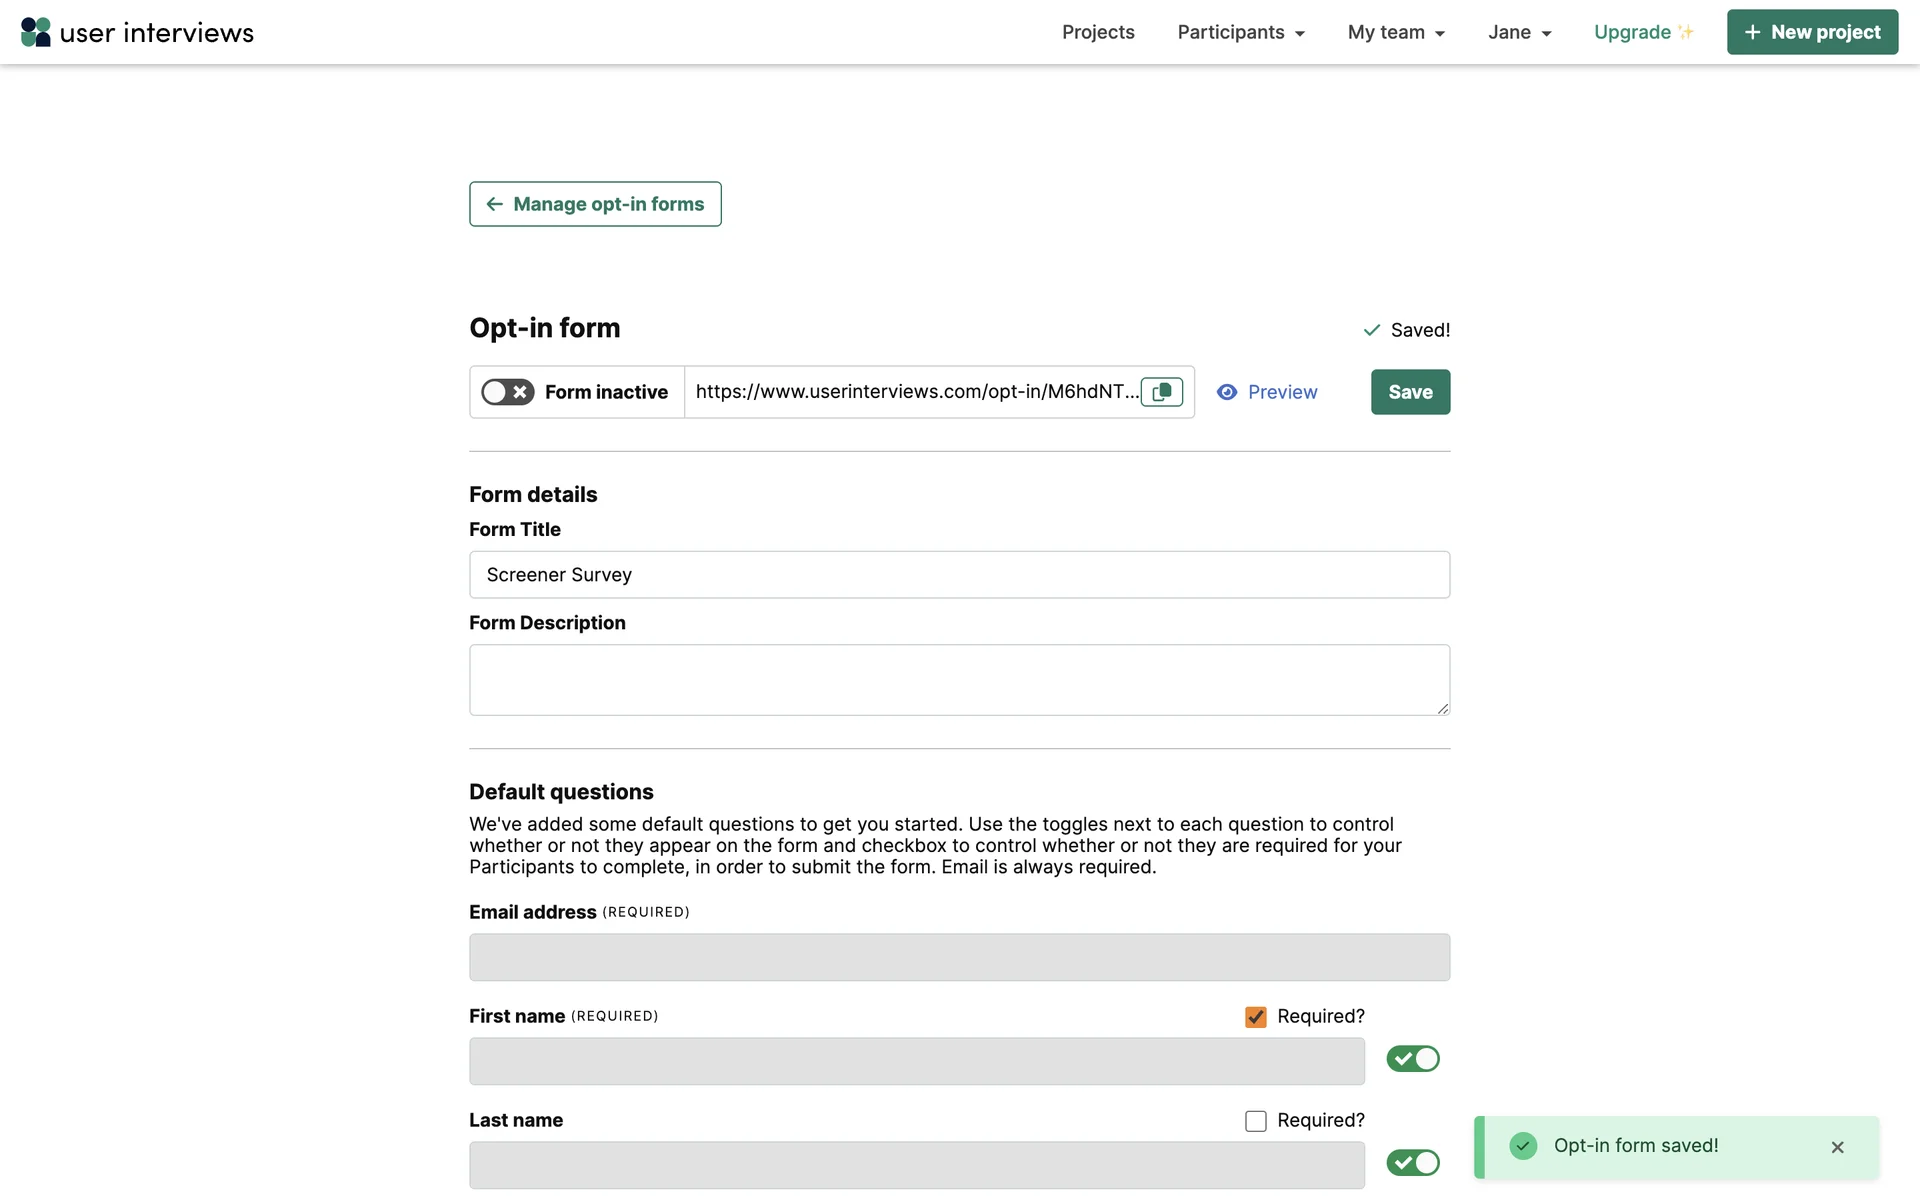Expand the My team dropdown
The width and height of the screenshot is (1920, 1200).
(x=1396, y=32)
